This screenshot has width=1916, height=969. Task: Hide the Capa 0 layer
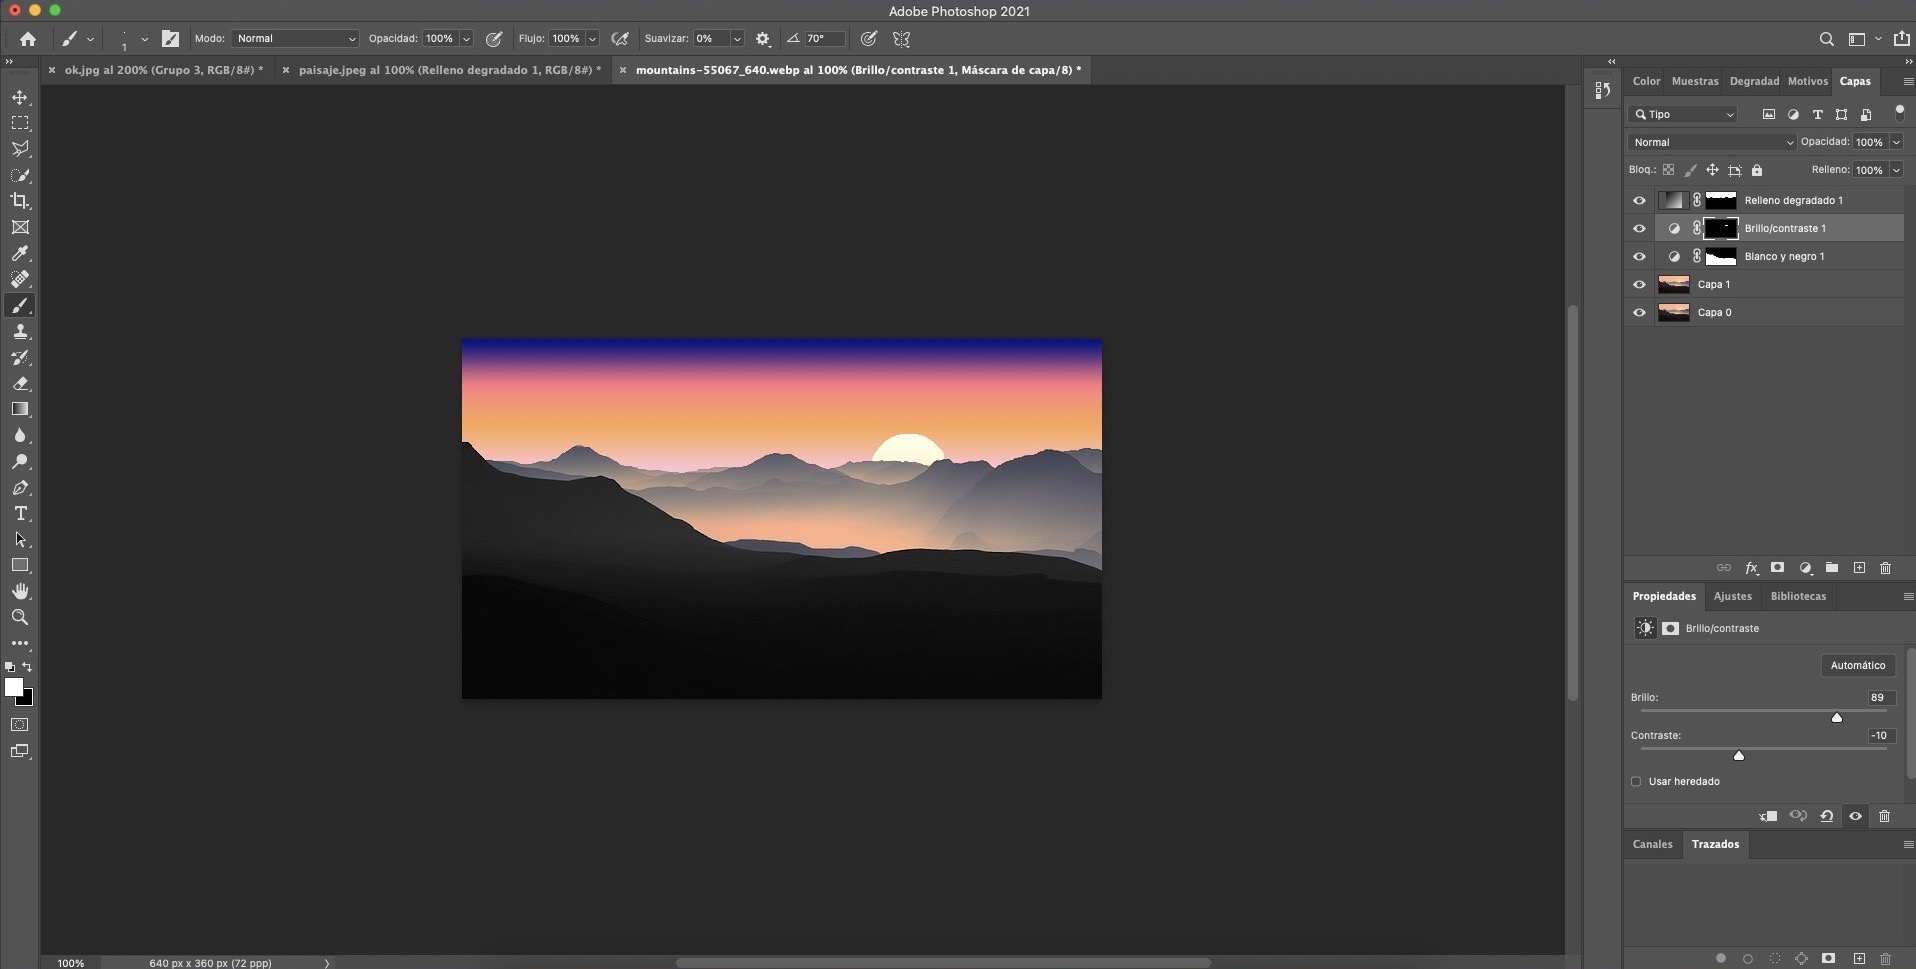pos(1639,312)
